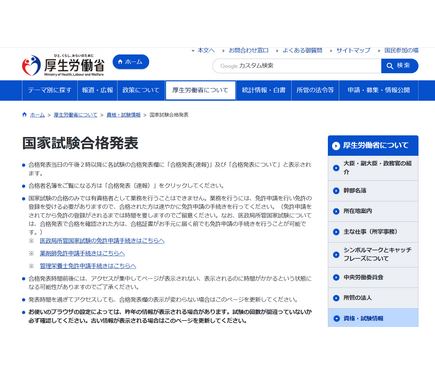Click breadcrumb text 国家試験合格発表
This screenshot has width=435, height=375.
point(169,115)
